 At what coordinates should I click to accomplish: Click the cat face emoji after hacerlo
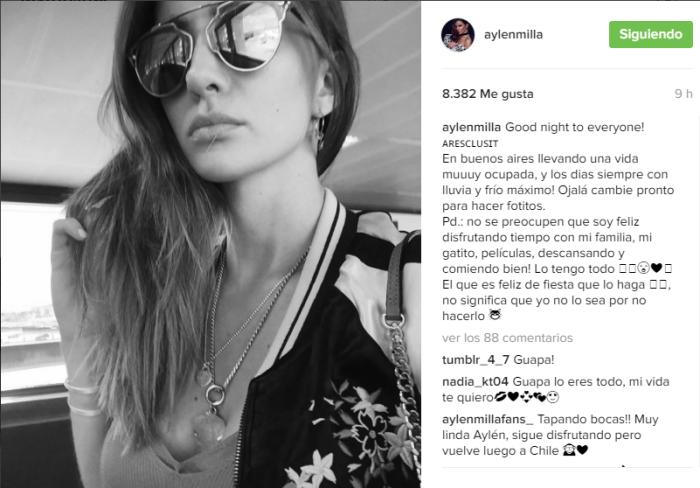[x=495, y=315]
